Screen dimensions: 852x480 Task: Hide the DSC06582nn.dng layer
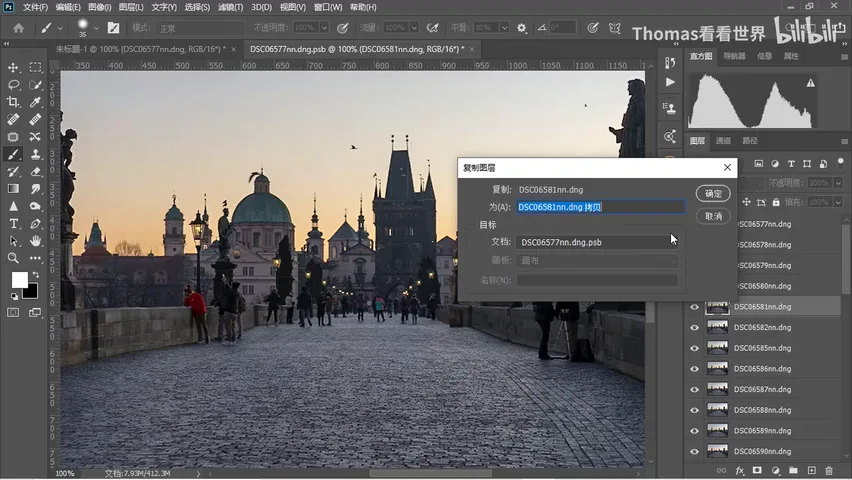click(x=694, y=328)
